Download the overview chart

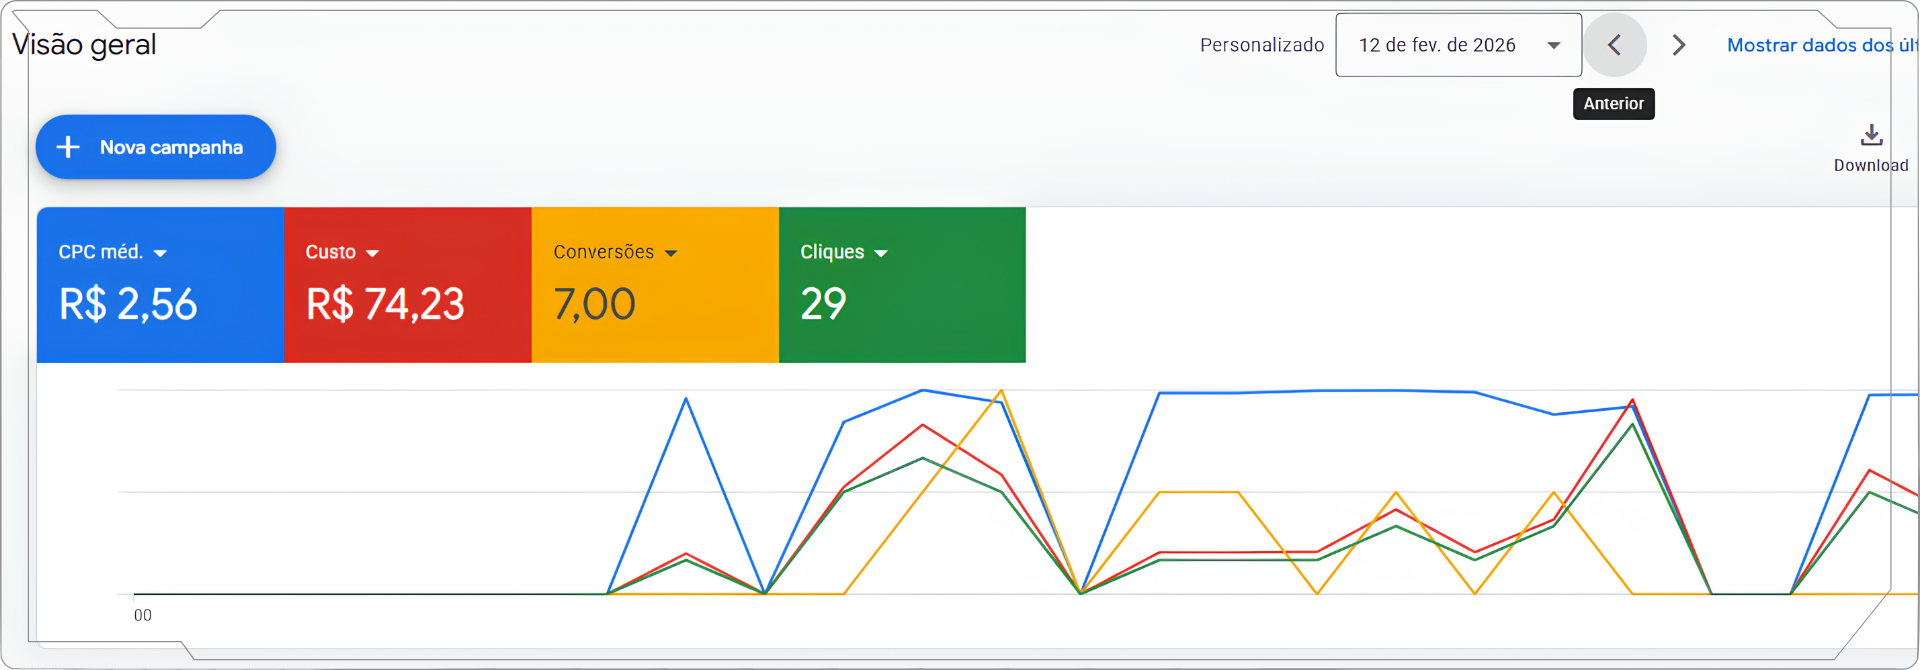click(1871, 148)
